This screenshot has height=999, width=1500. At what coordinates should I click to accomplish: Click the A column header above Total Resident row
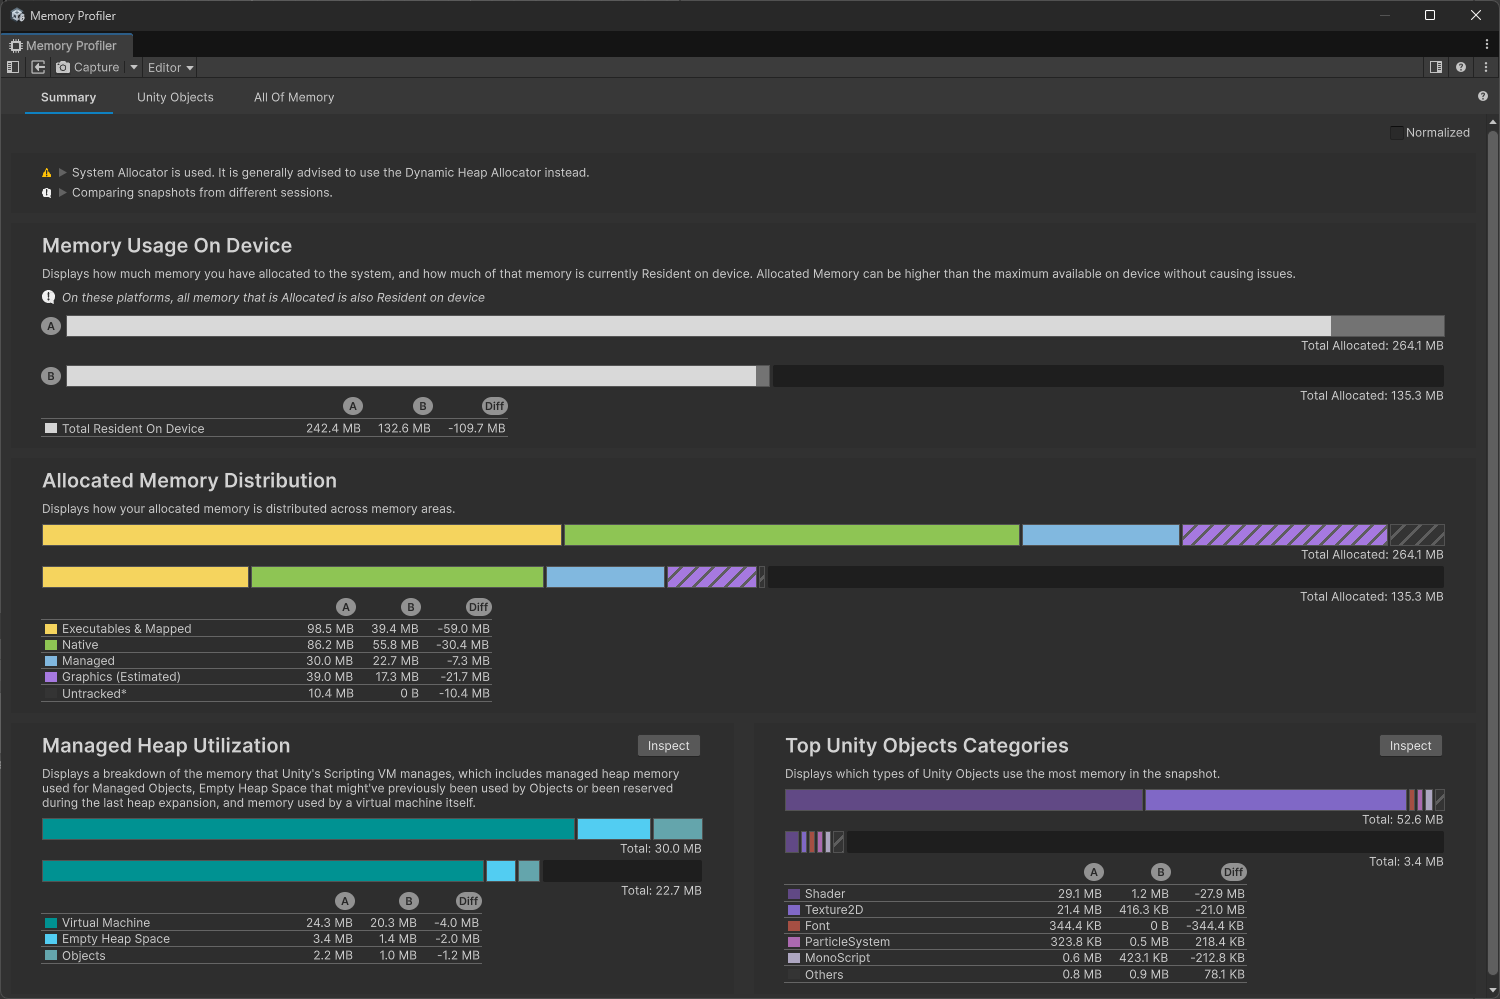[x=352, y=406]
